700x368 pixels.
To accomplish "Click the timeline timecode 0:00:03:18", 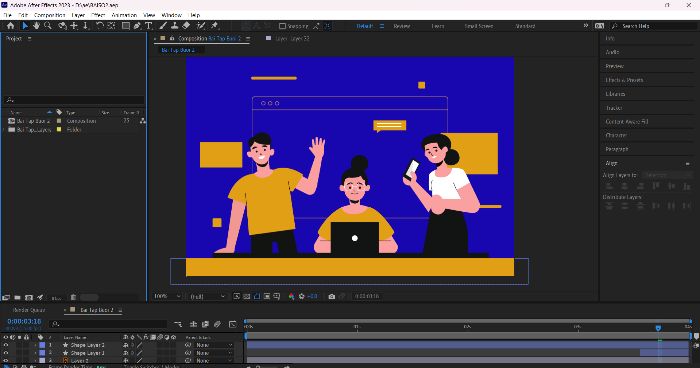I will (24, 321).
